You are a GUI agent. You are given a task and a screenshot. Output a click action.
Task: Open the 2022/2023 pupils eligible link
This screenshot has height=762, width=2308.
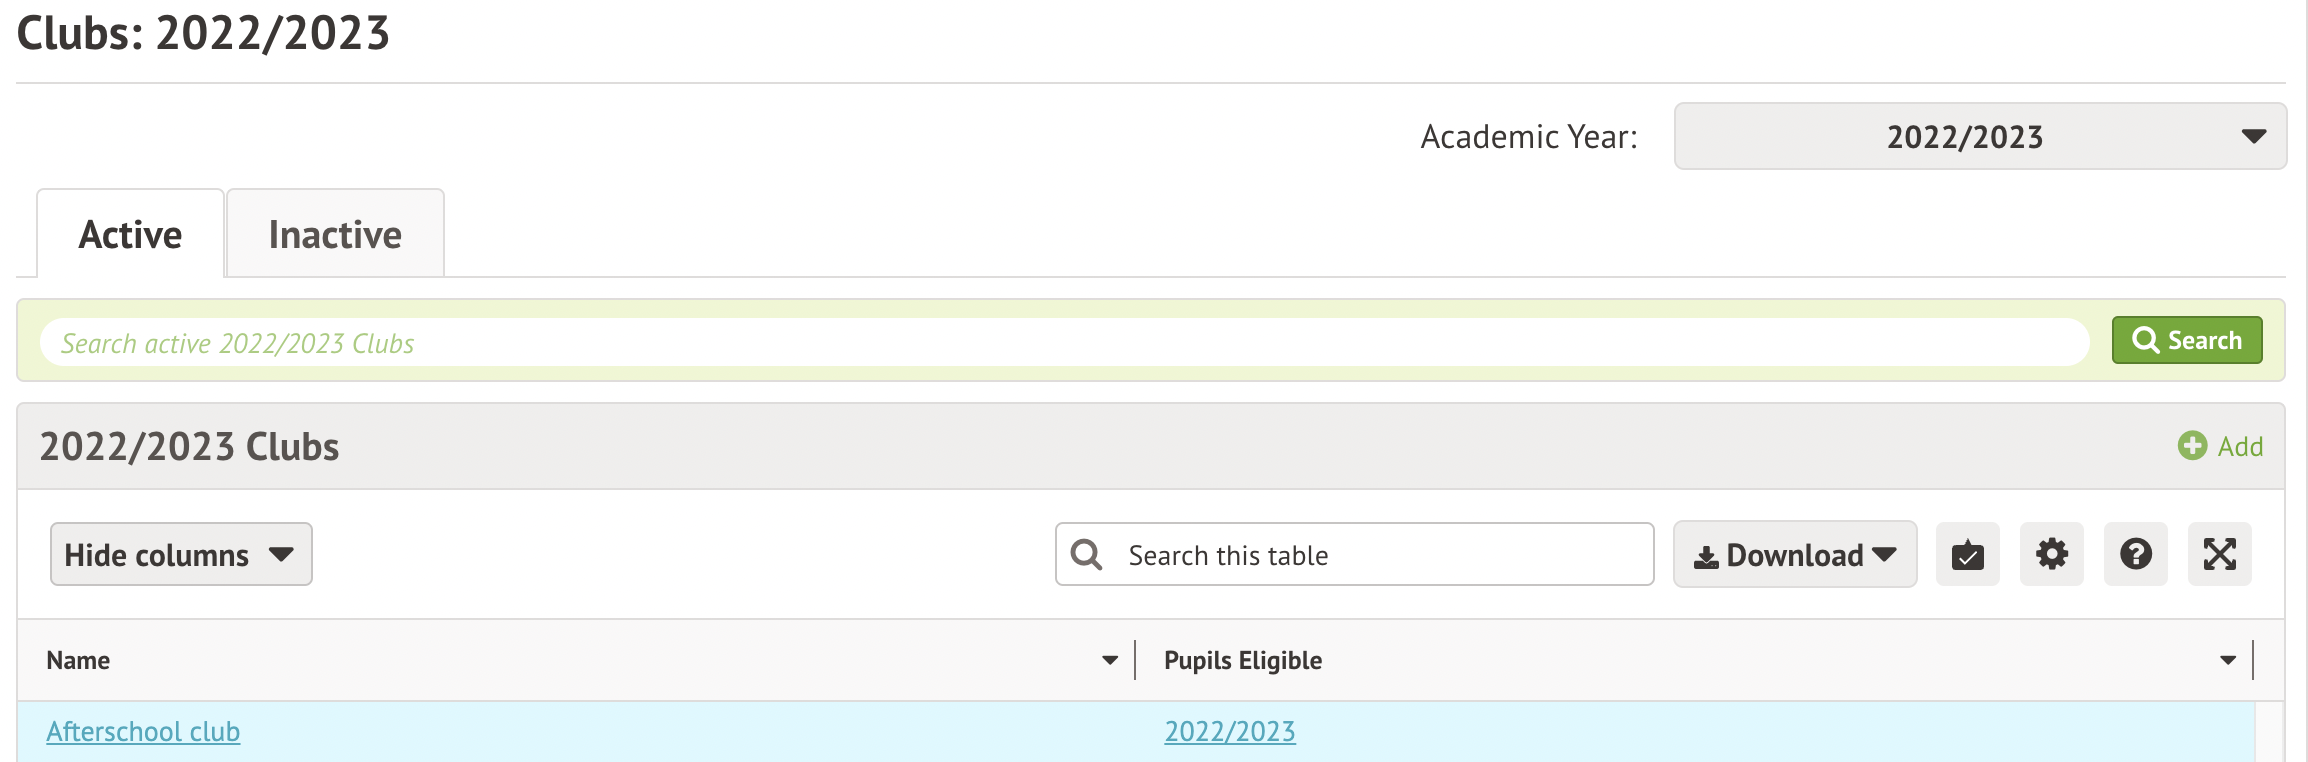1229,731
